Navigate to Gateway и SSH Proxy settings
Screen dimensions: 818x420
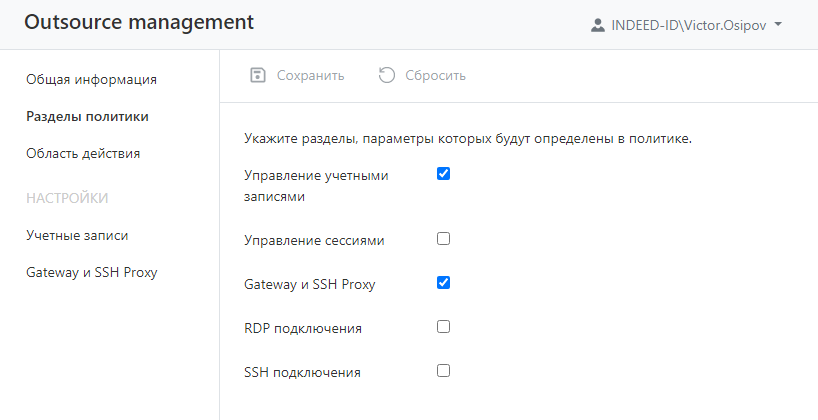[x=92, y=272]
